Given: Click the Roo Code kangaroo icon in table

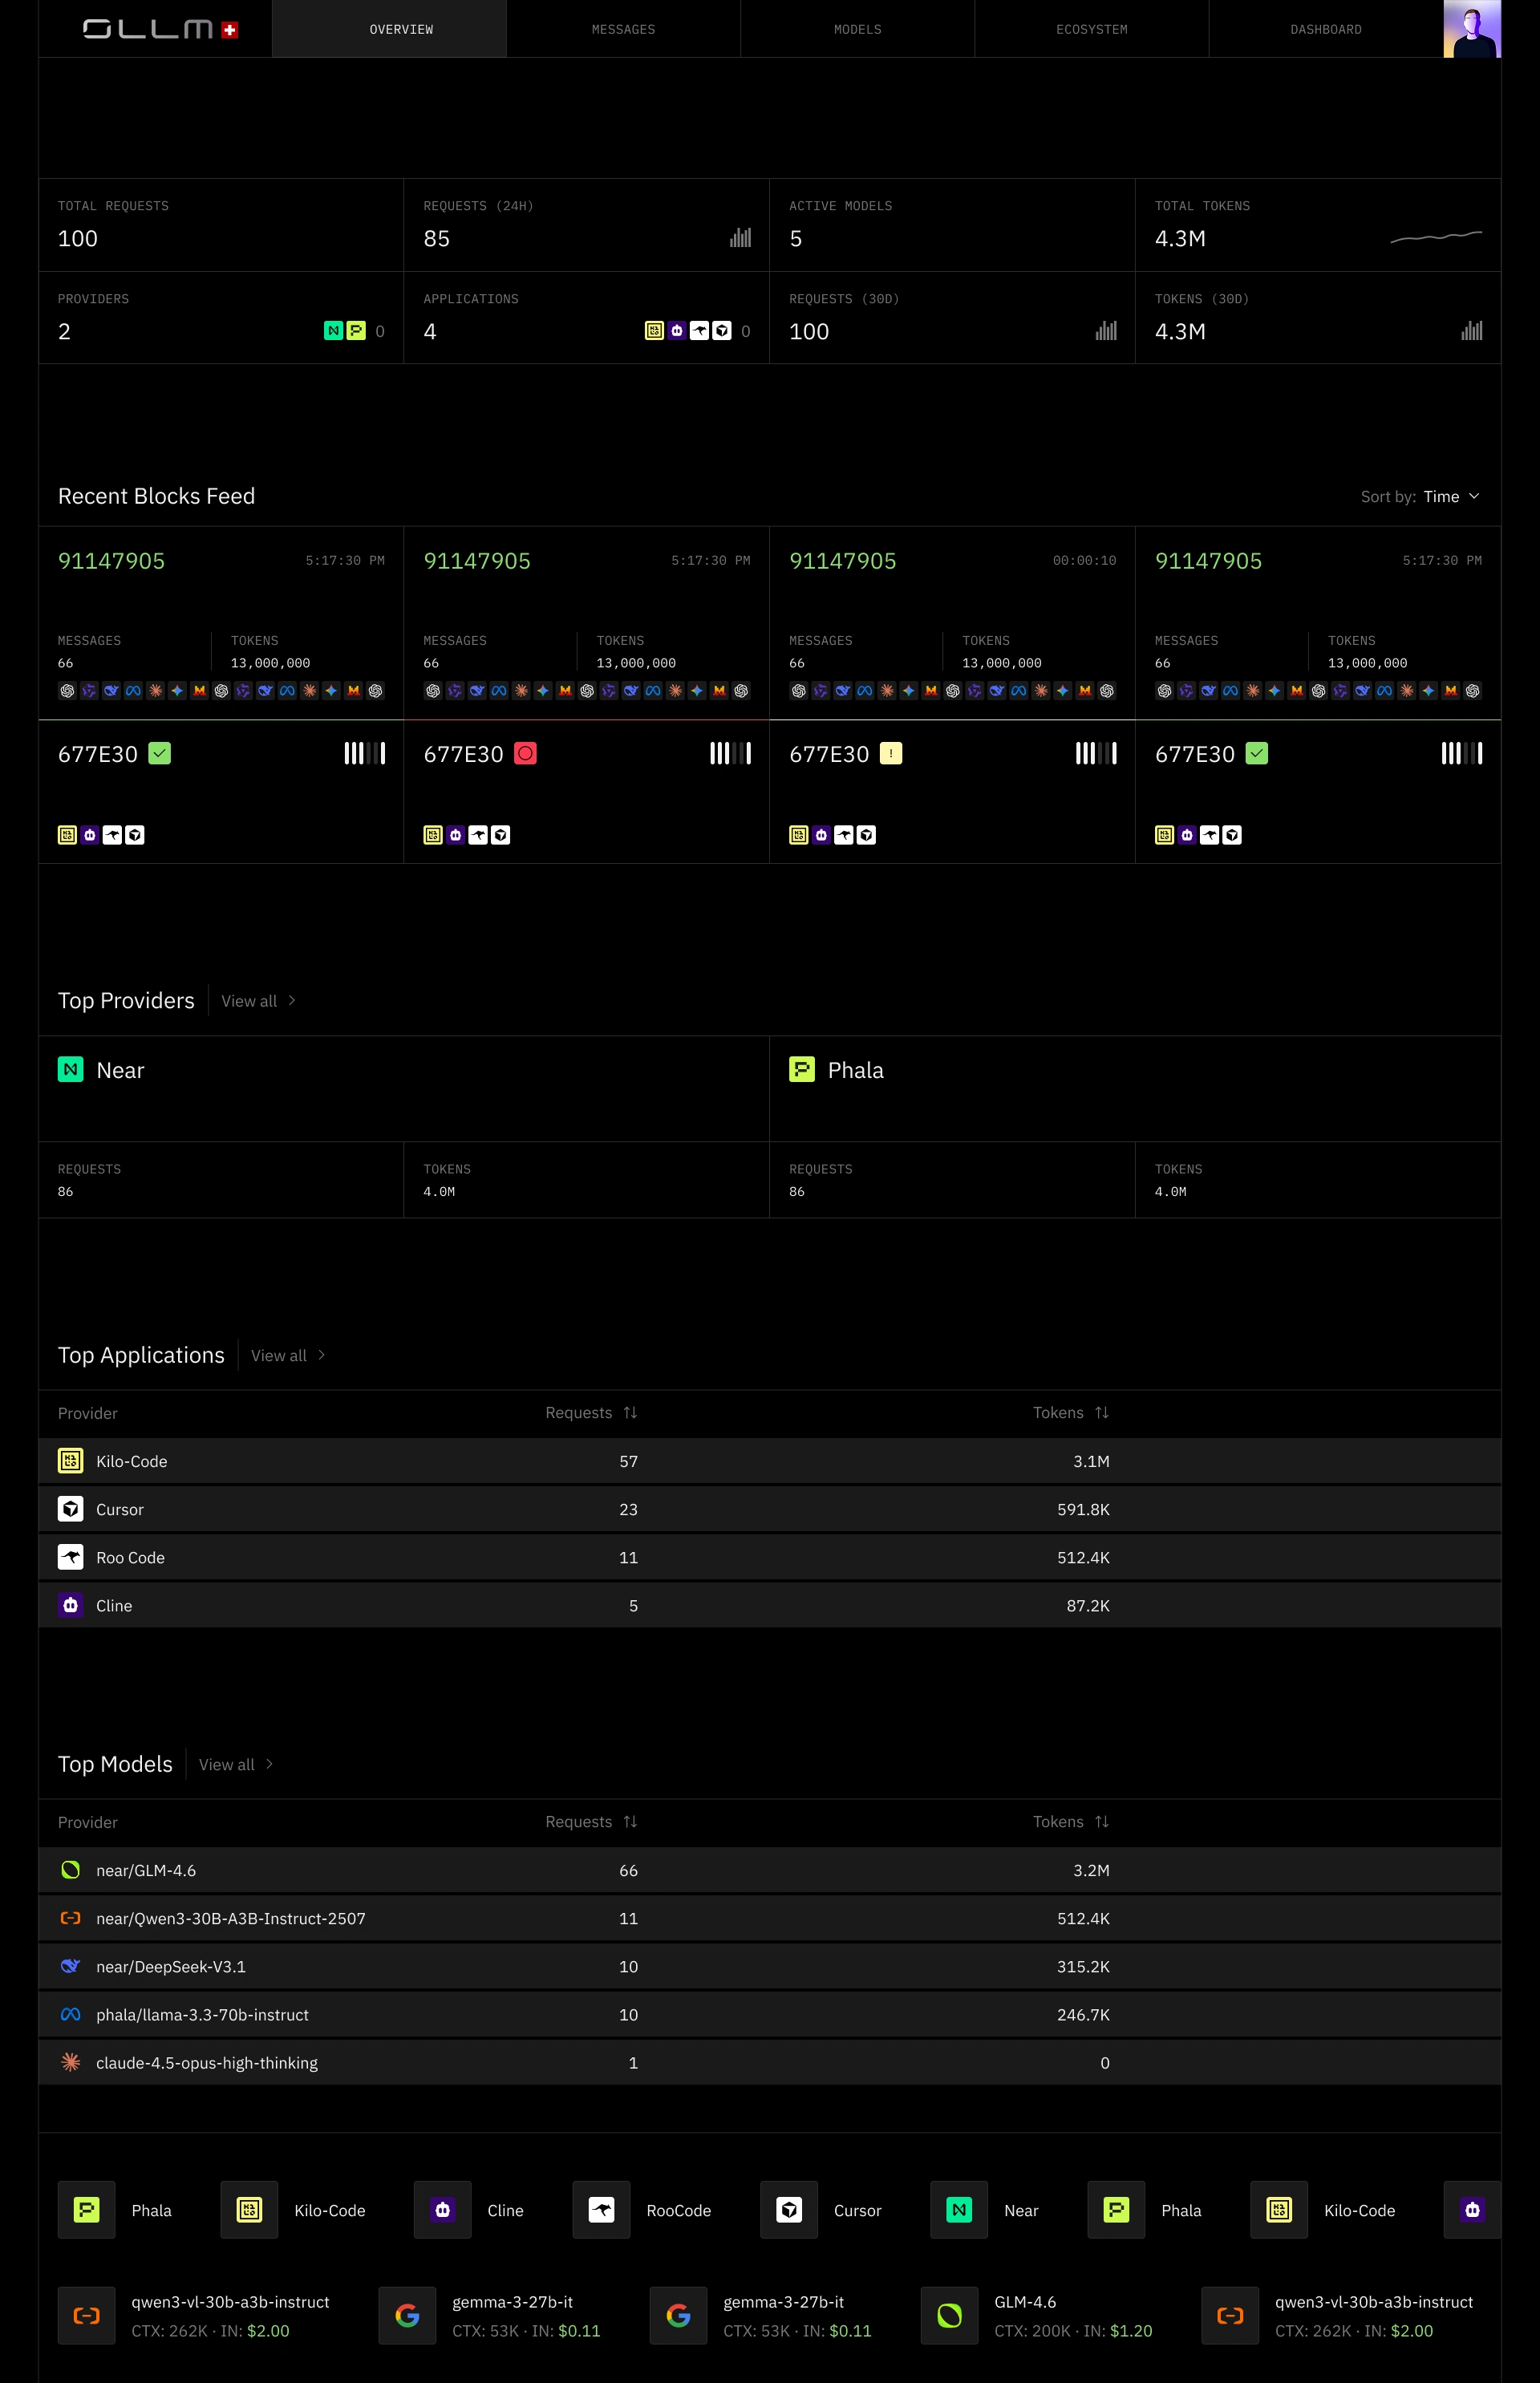Looking at the screenshot, I should [x=70, y=1557].
